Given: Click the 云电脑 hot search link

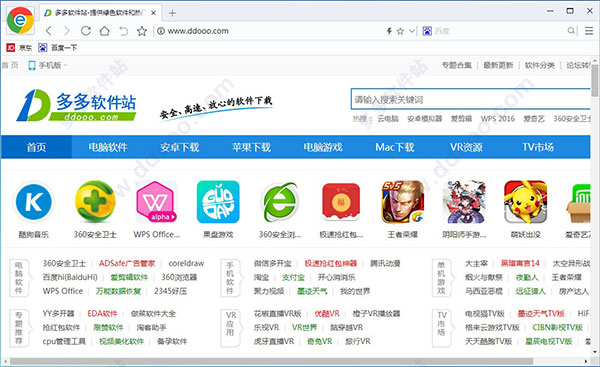Looking at the screenshot, I should tap(388, 119).
